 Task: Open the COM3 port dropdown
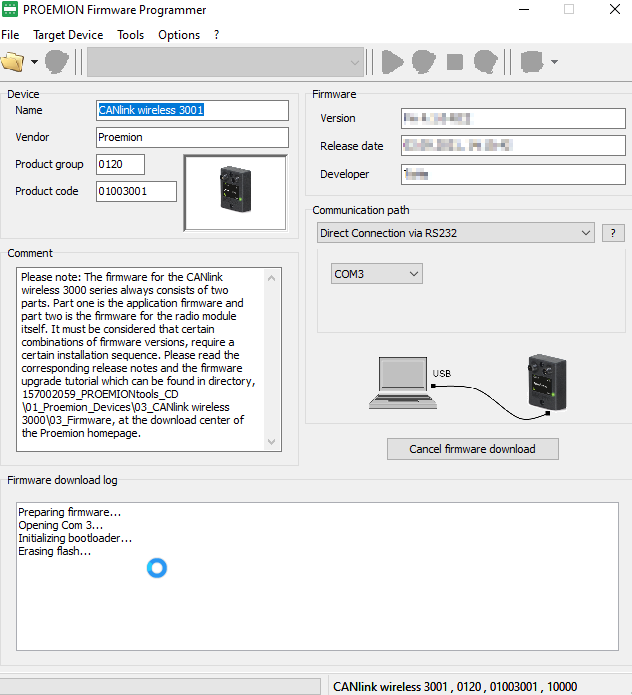pyautogui.click(x=377, y=274)
